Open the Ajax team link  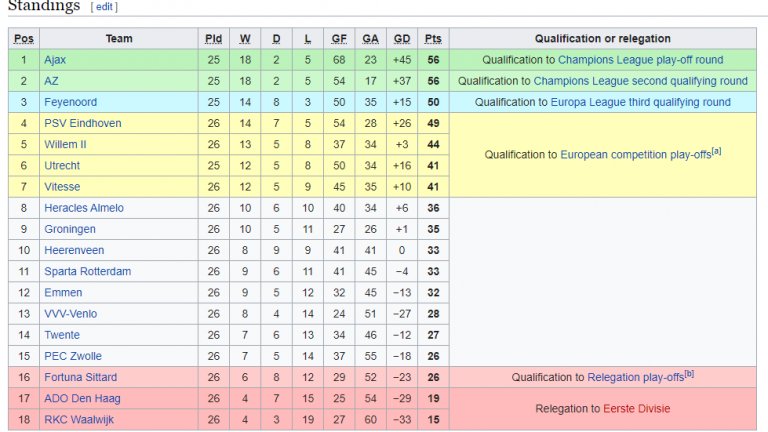click(55, 60)
